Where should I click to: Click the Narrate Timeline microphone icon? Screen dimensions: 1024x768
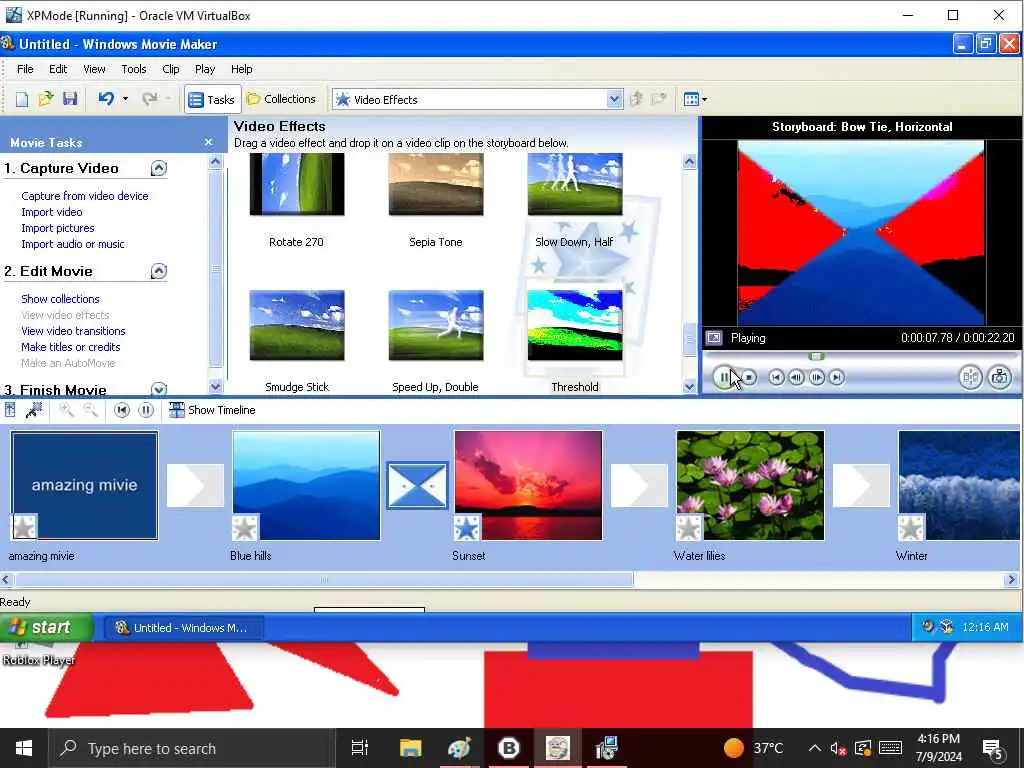tap(34, 410)
